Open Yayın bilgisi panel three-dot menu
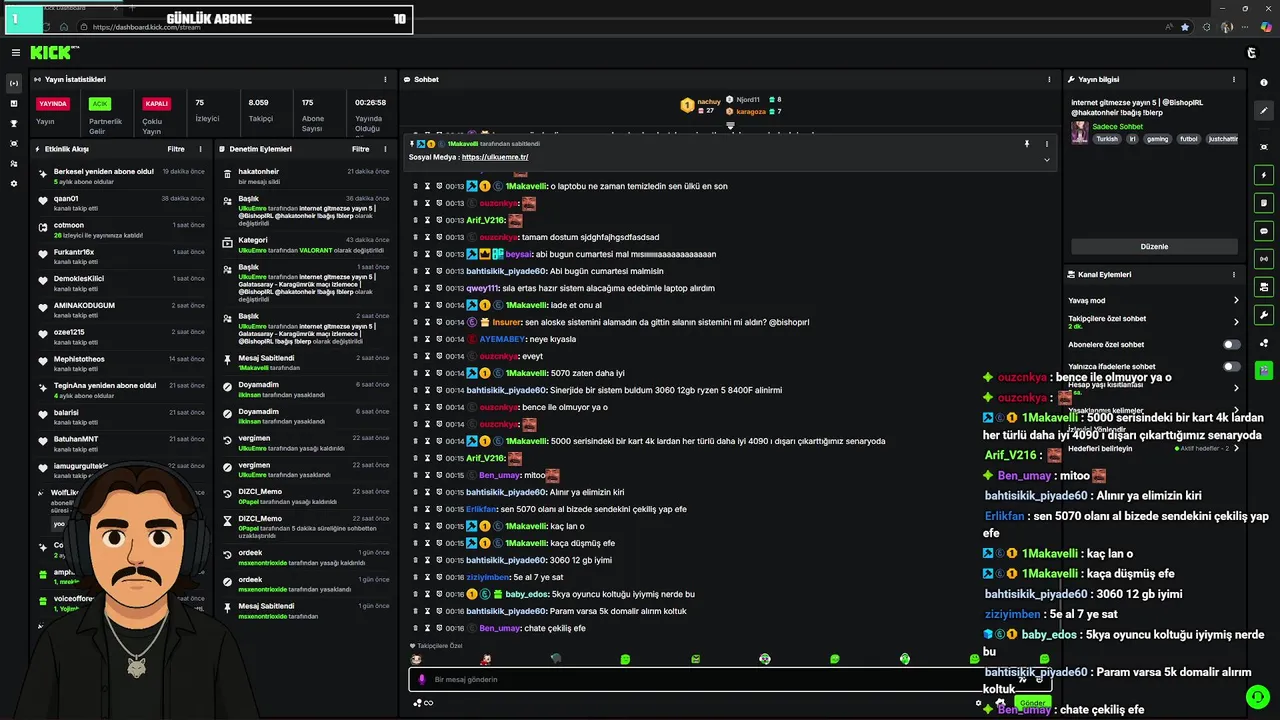Viewport: 1280px width, 720px height. pos(1234,79)
